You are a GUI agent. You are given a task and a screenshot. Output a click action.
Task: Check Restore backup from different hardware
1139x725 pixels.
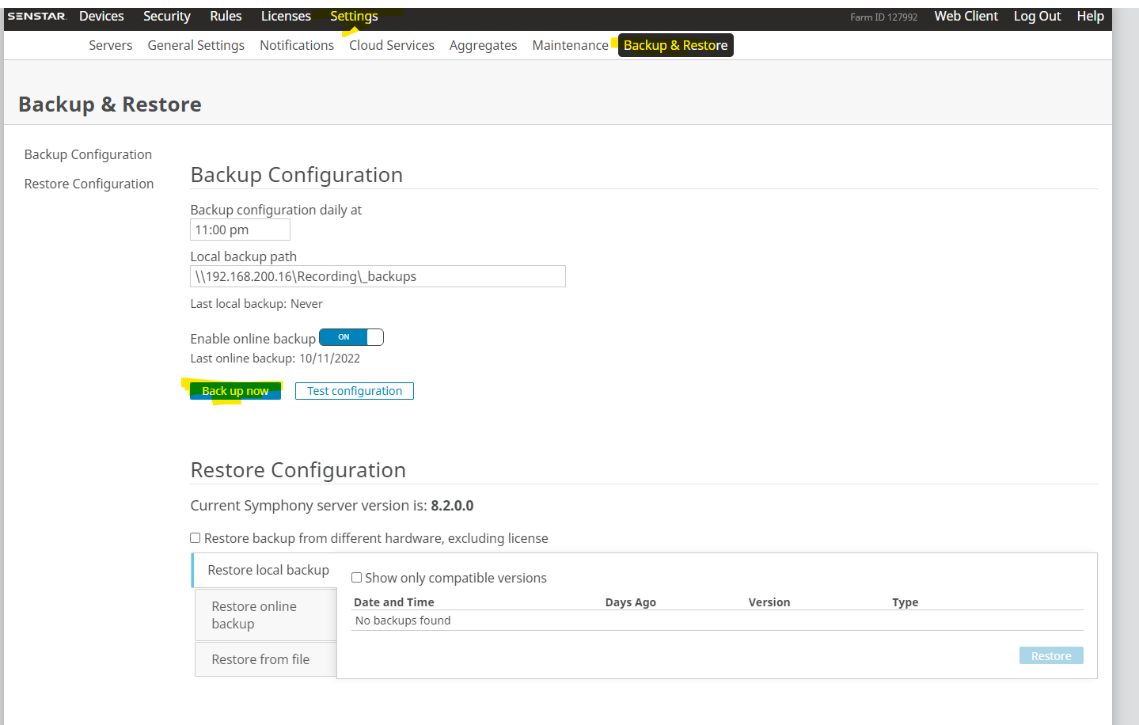pyautogui.click(x=195, y=538)
